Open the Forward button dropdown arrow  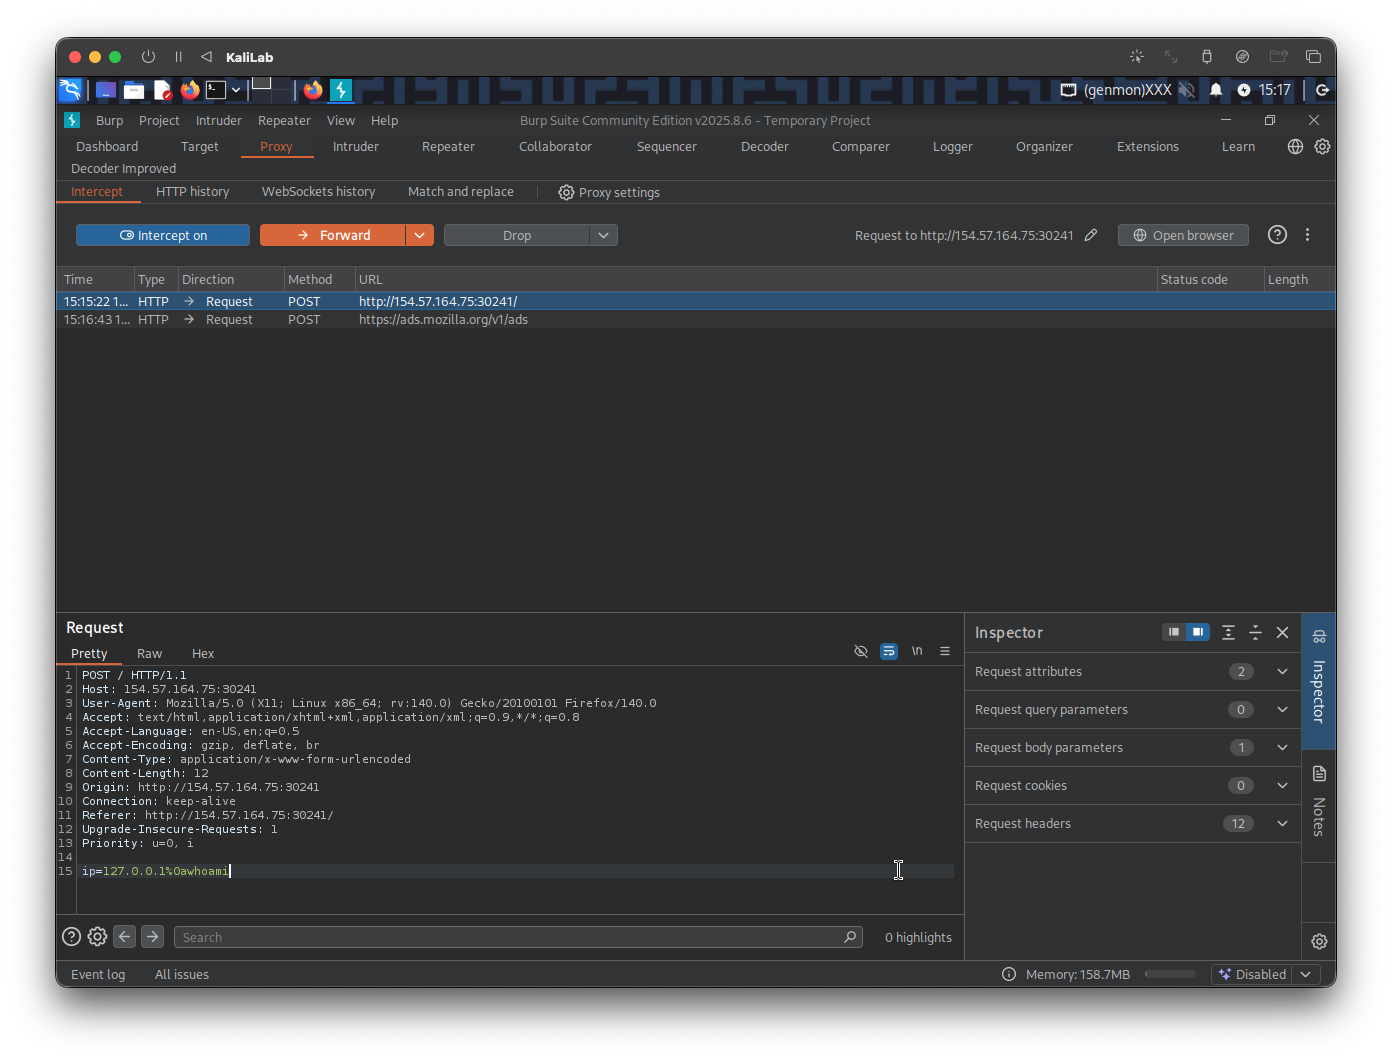[x=419, y=235]
